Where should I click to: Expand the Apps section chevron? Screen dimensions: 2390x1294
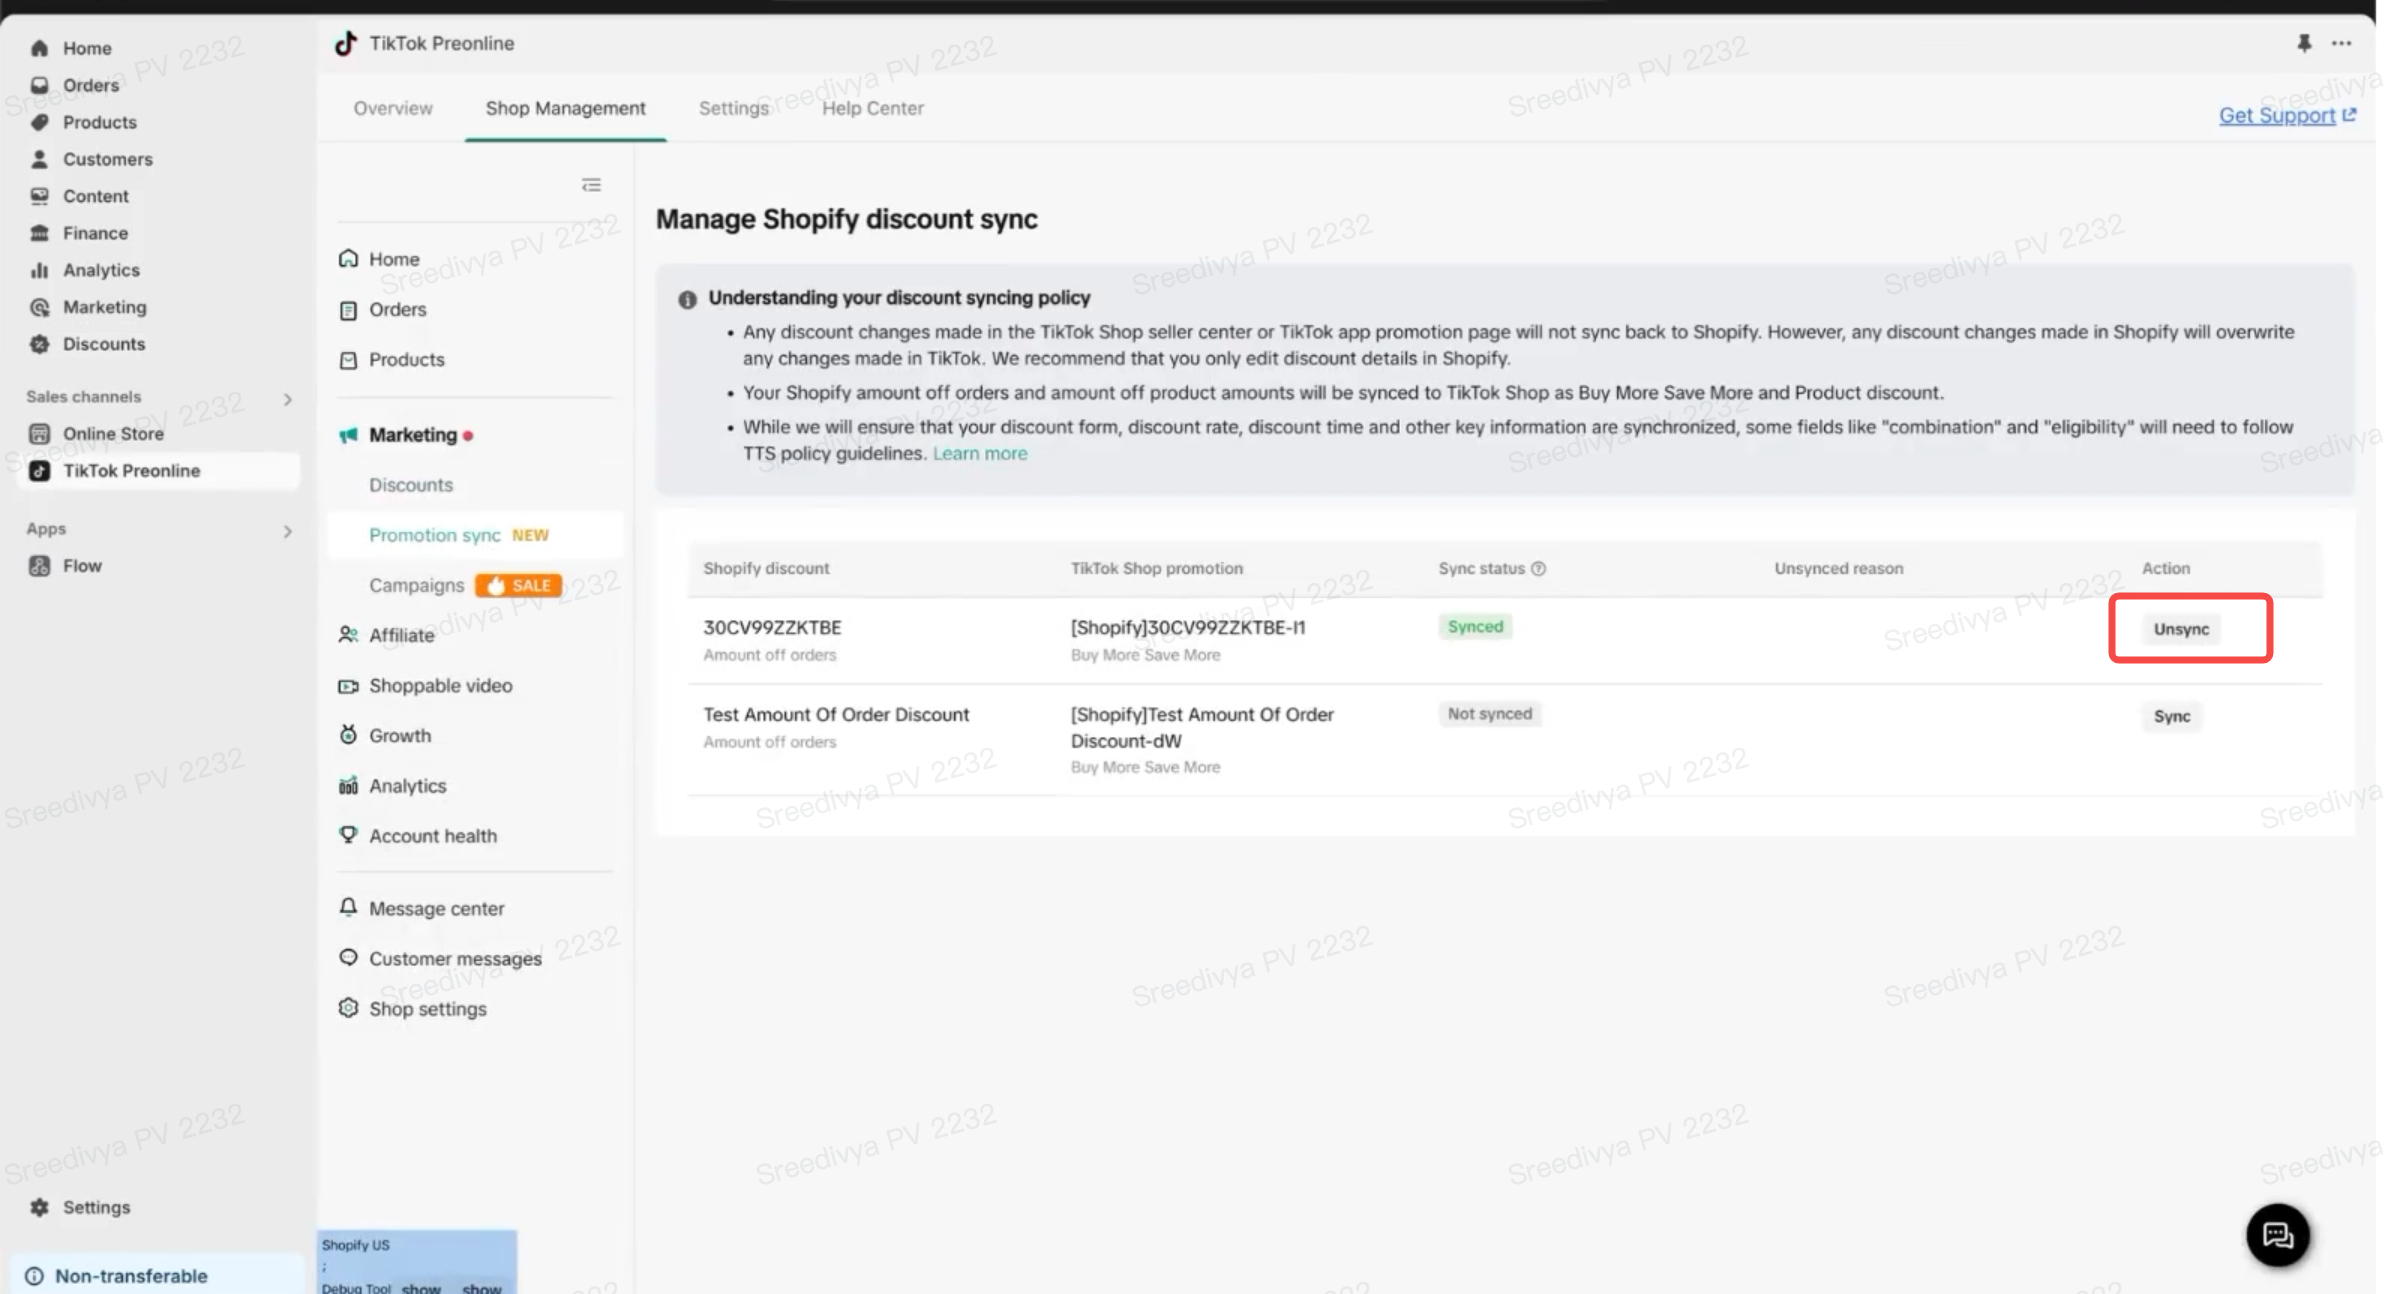click(x=288, y=531)
